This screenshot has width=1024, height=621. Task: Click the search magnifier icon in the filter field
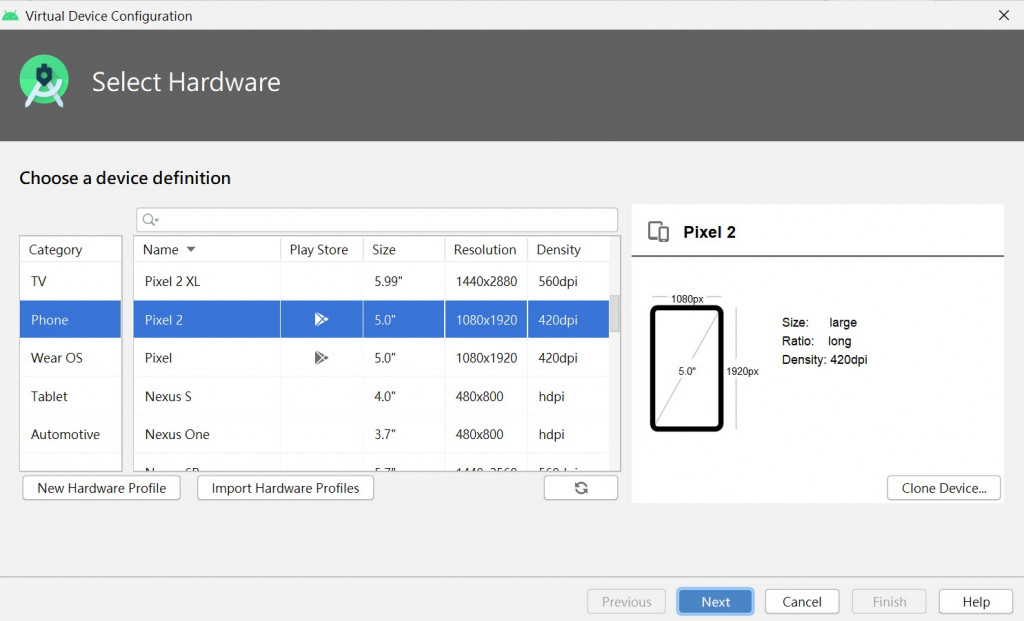(150, 219)
